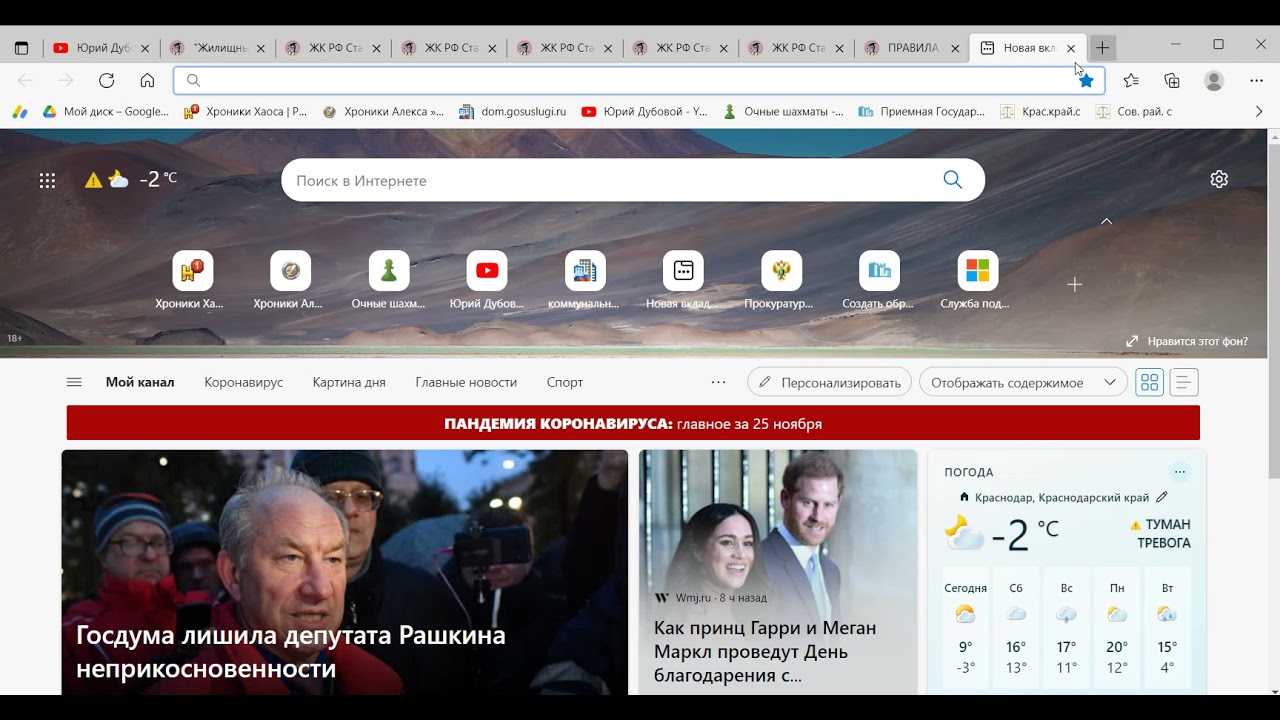Click the magnifier in the web search box
The height and width of the screenshot is (720, 1280).
click(952, 180)
